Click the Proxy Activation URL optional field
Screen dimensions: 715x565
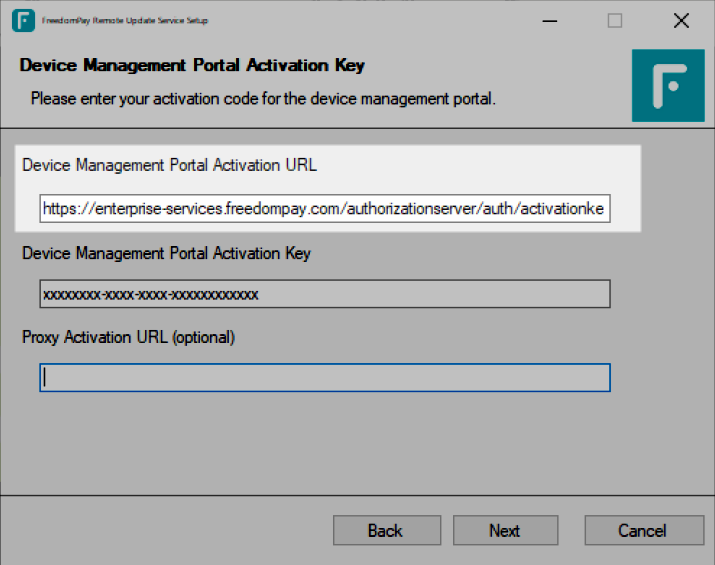tap(325, 378)
